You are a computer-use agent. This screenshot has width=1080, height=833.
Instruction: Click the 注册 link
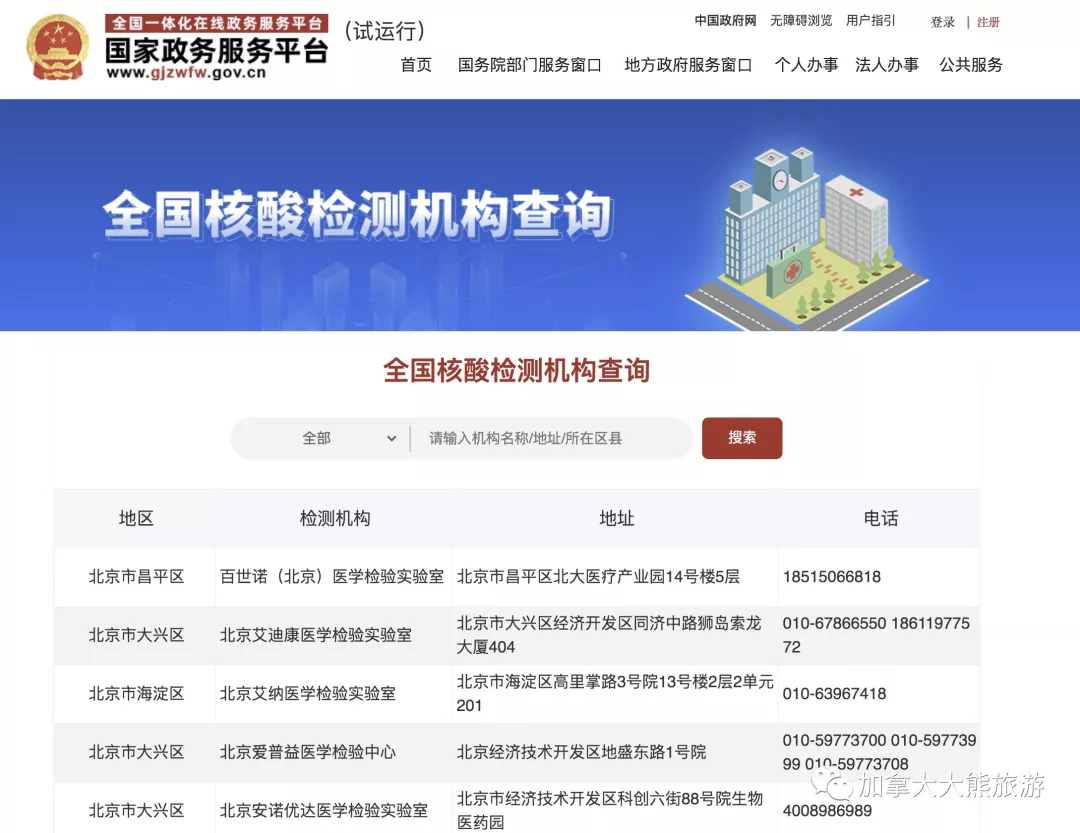point(988,22)
